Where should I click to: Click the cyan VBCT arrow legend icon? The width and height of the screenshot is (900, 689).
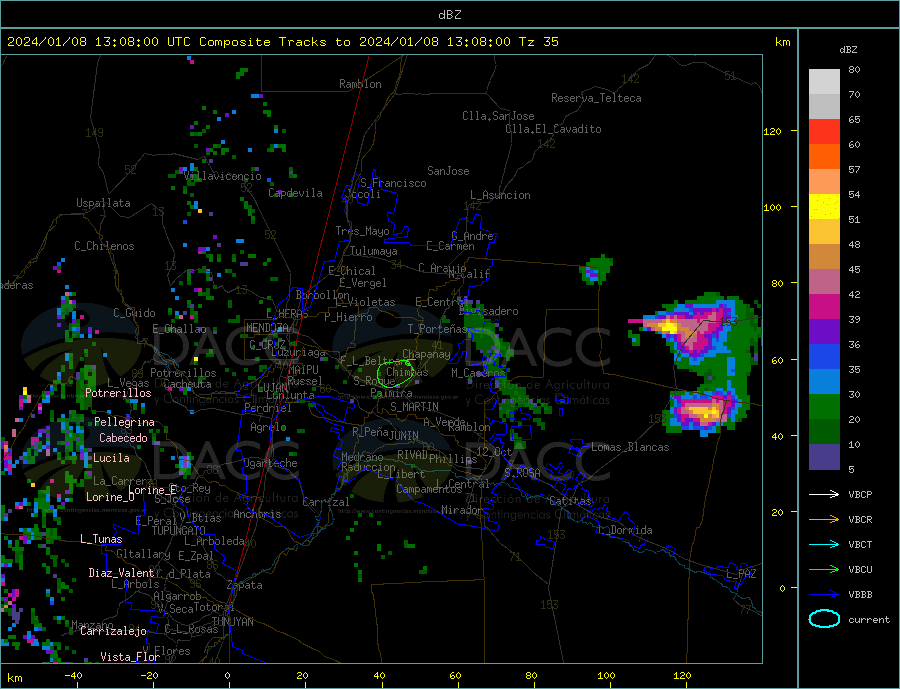[x=824, y=544]
